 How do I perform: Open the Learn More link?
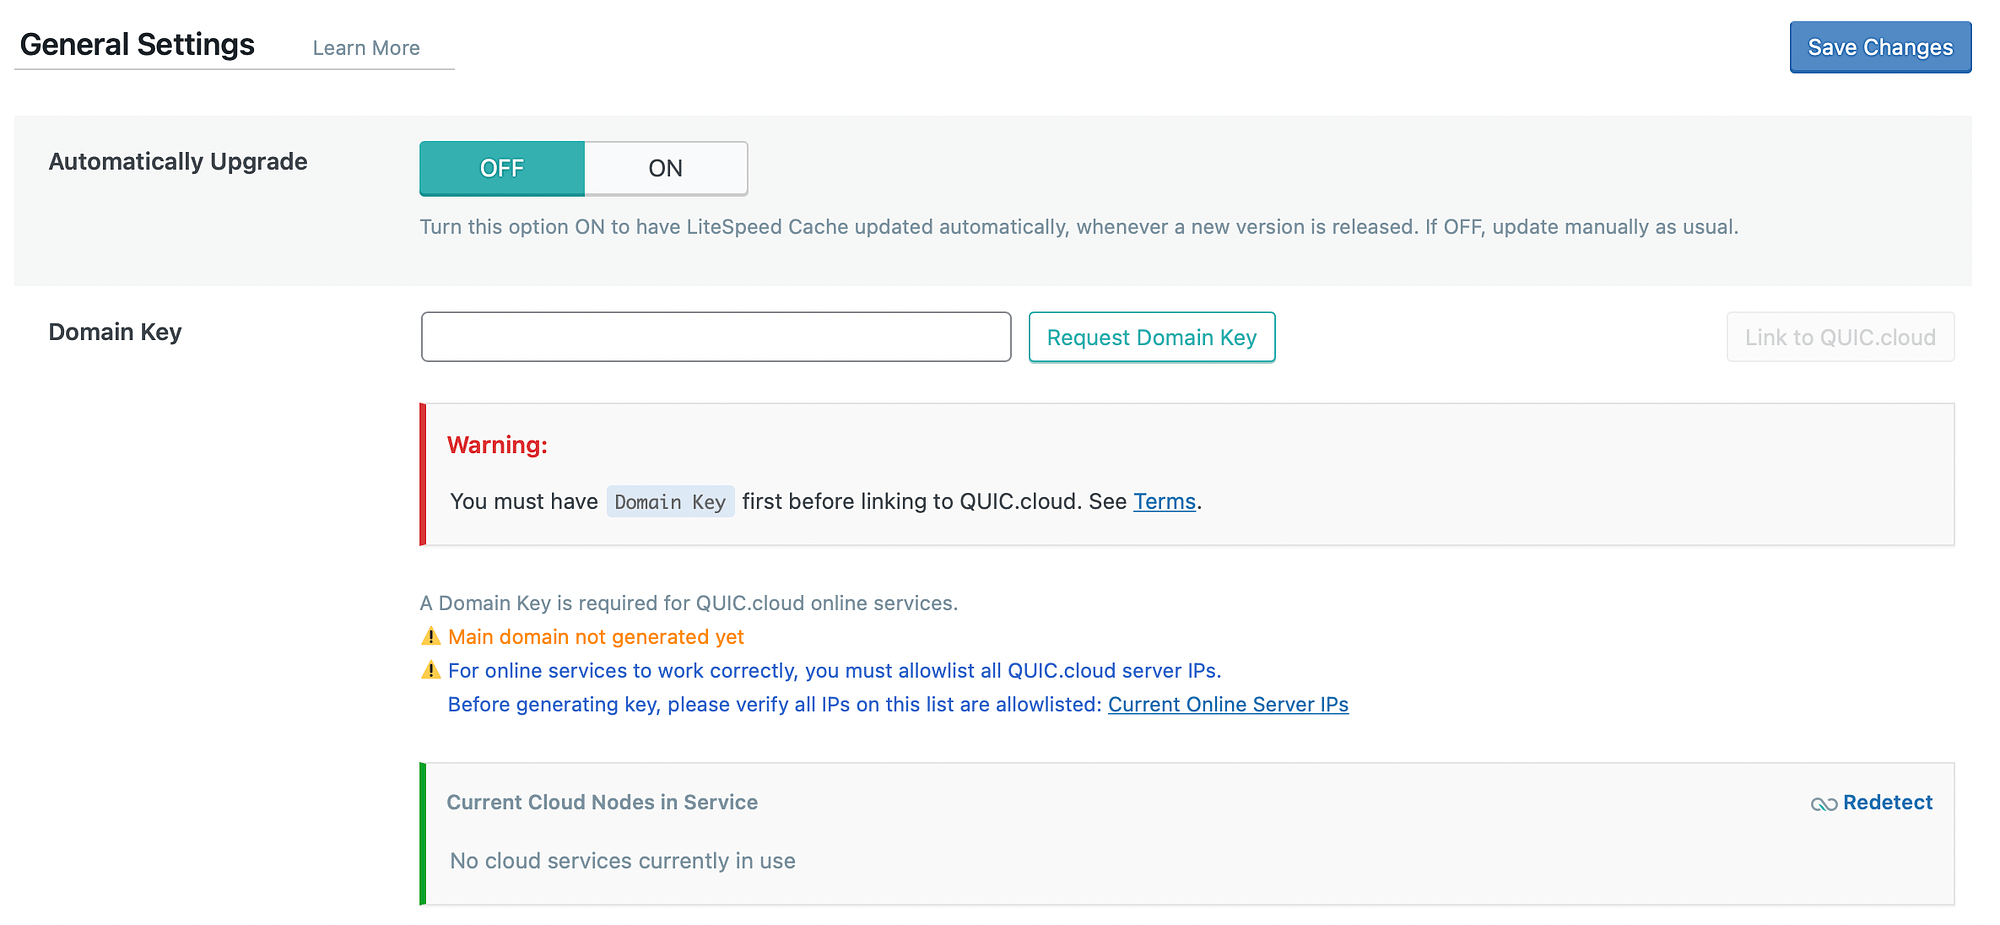click(366, 48)
